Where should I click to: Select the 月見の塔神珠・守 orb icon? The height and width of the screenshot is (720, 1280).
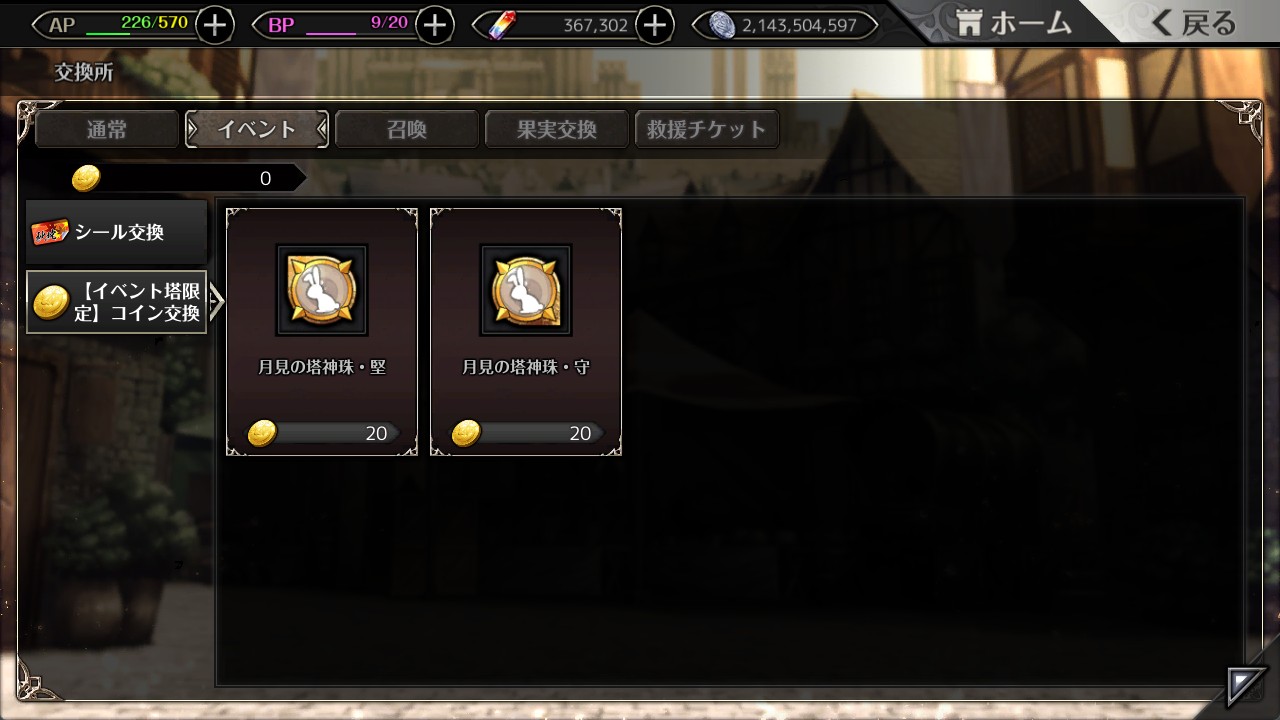pos(526,289)
